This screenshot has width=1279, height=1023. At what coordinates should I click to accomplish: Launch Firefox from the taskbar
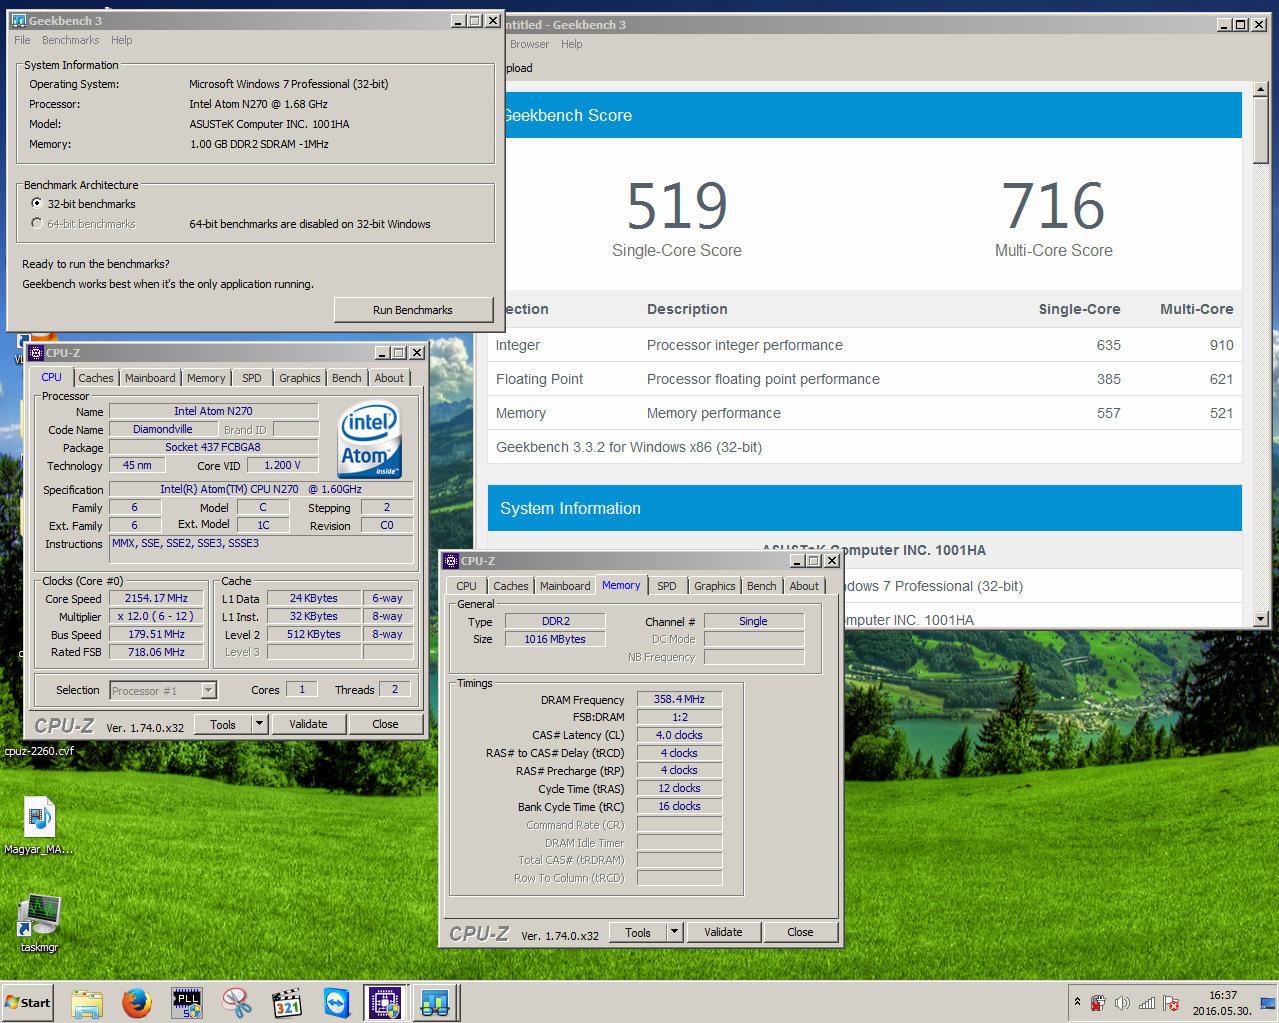[x=137, y=1002]
